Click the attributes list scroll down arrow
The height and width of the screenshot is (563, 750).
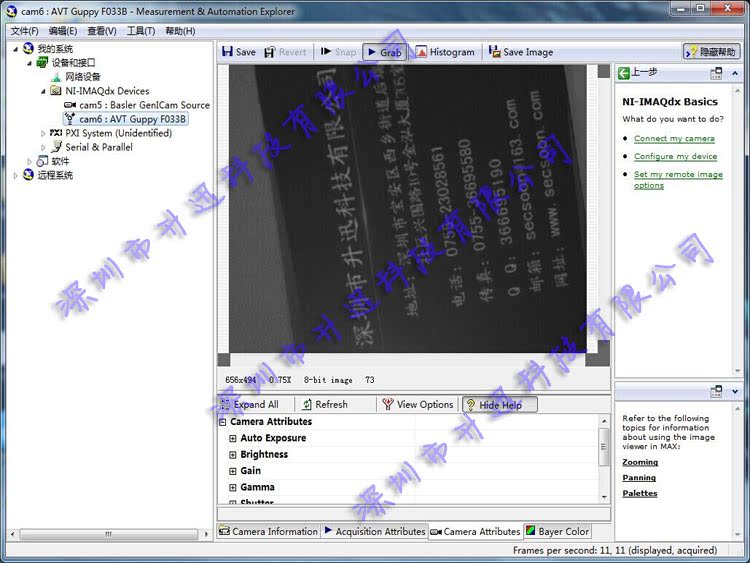pos(604,497)
